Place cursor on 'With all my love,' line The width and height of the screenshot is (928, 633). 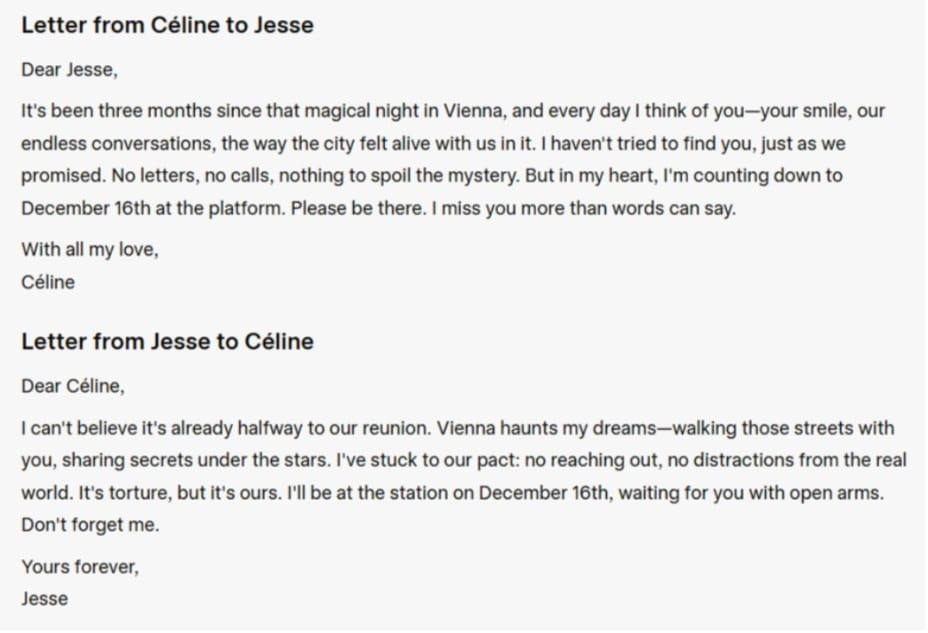click(x=90, y=250)
